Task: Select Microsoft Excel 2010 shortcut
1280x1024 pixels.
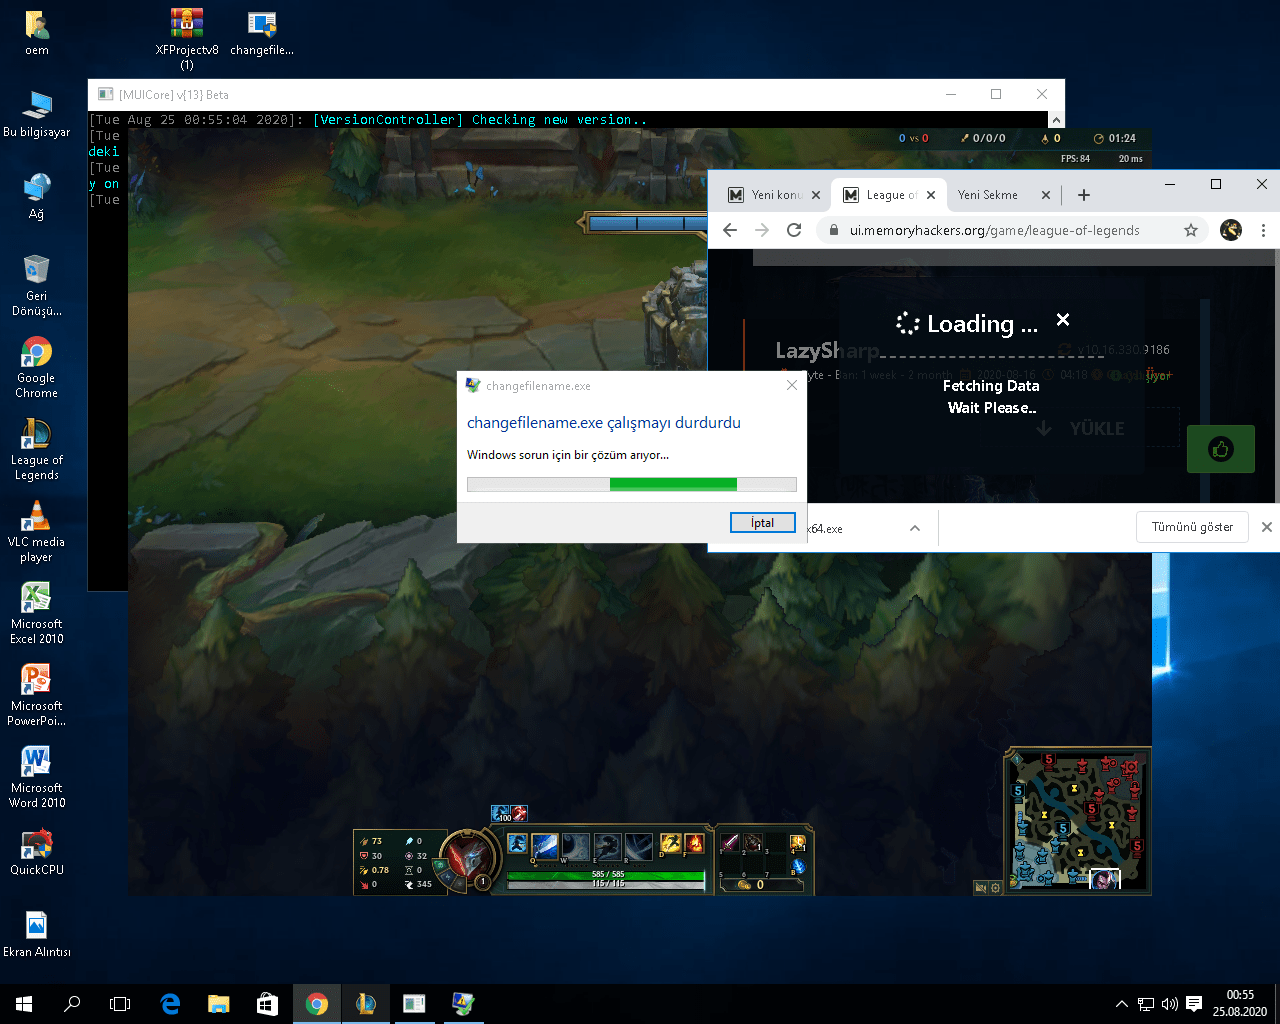Action: click(x=37, y=614)
